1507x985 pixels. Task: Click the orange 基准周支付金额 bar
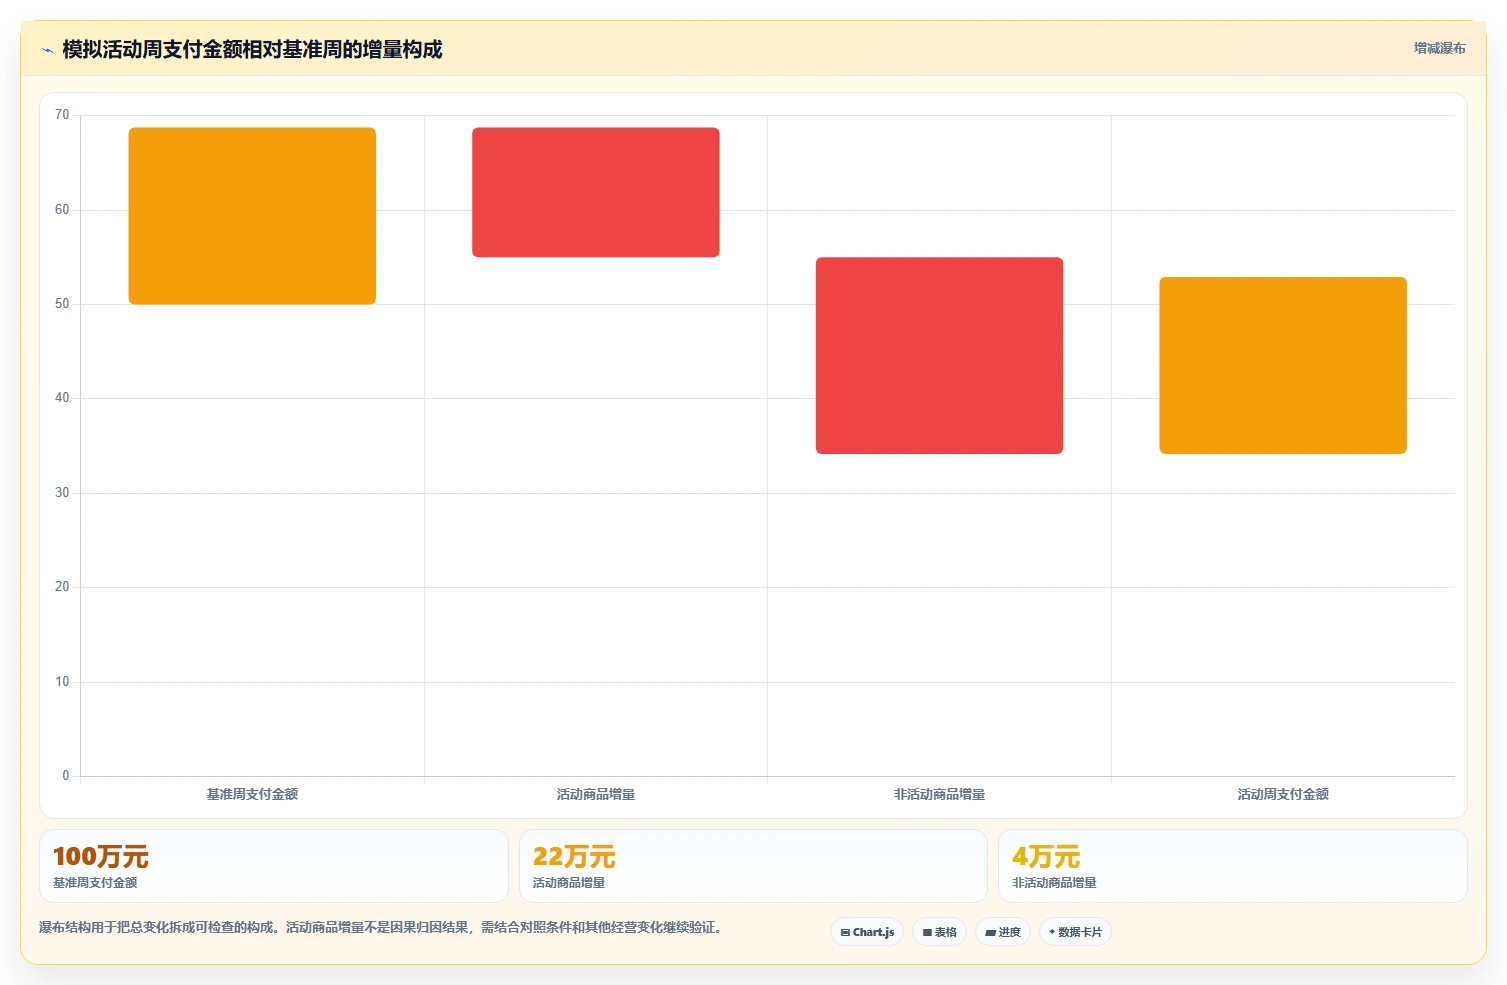[x=252, y=216]
